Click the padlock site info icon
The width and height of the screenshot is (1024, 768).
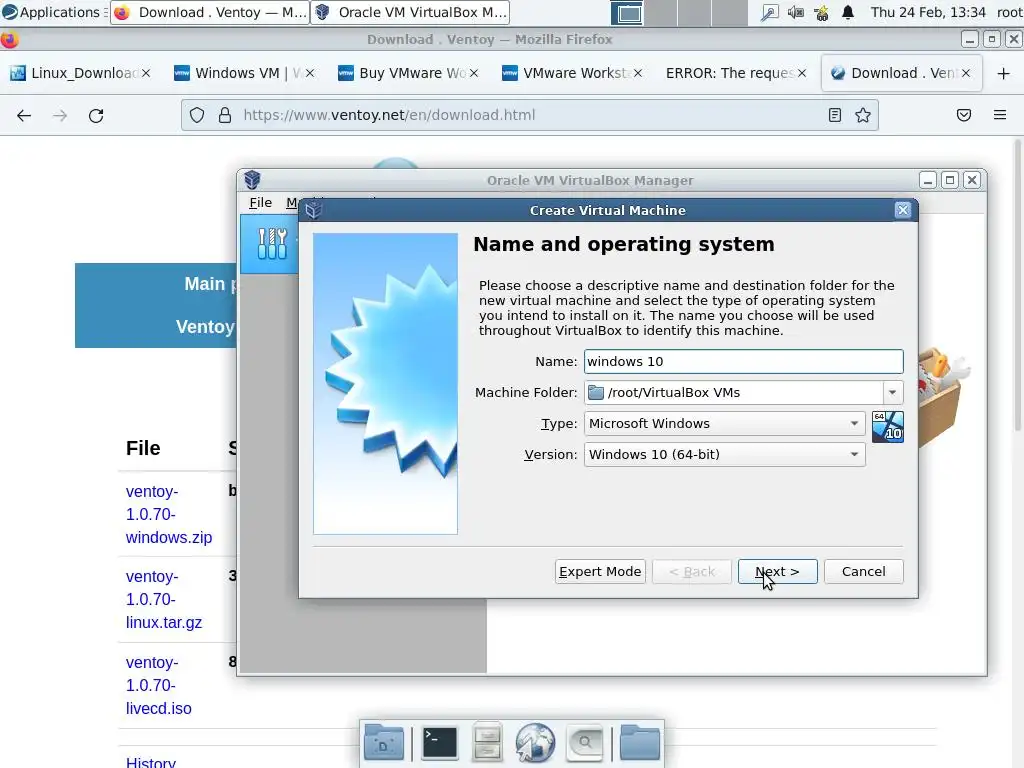point(225,116)
